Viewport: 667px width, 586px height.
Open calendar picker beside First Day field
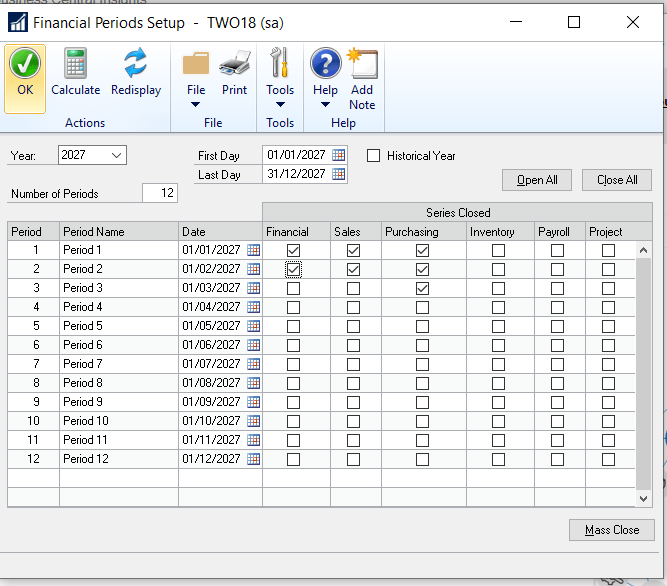(x=339, y=155)
